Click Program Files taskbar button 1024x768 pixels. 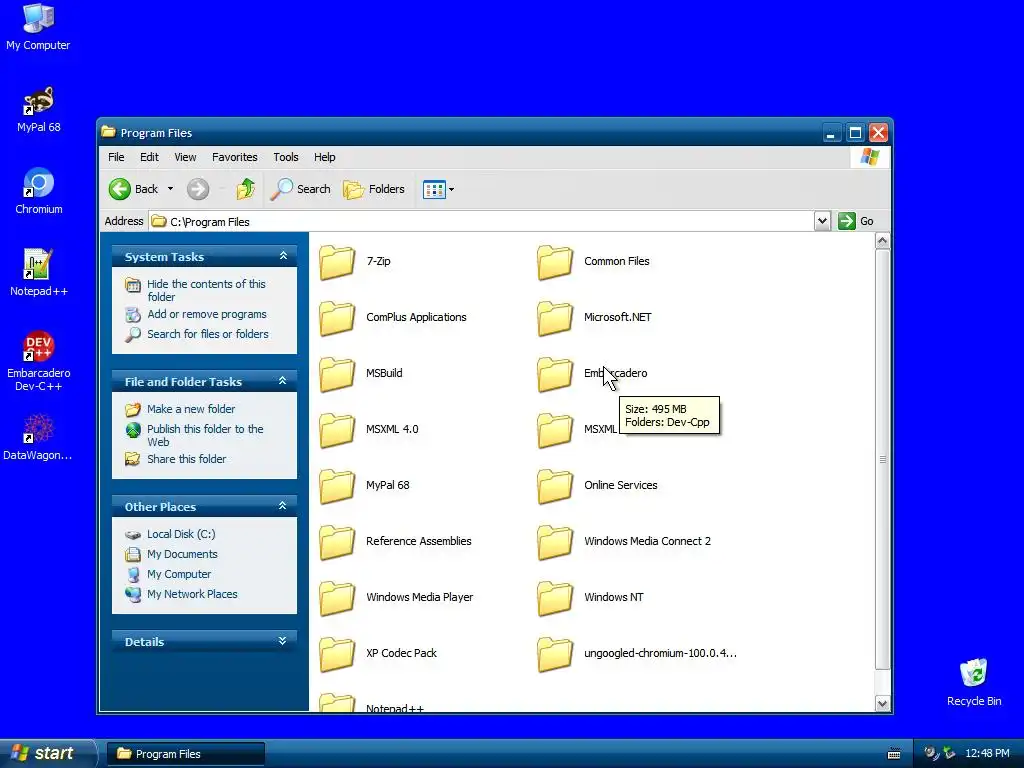(x=185, y=754)
